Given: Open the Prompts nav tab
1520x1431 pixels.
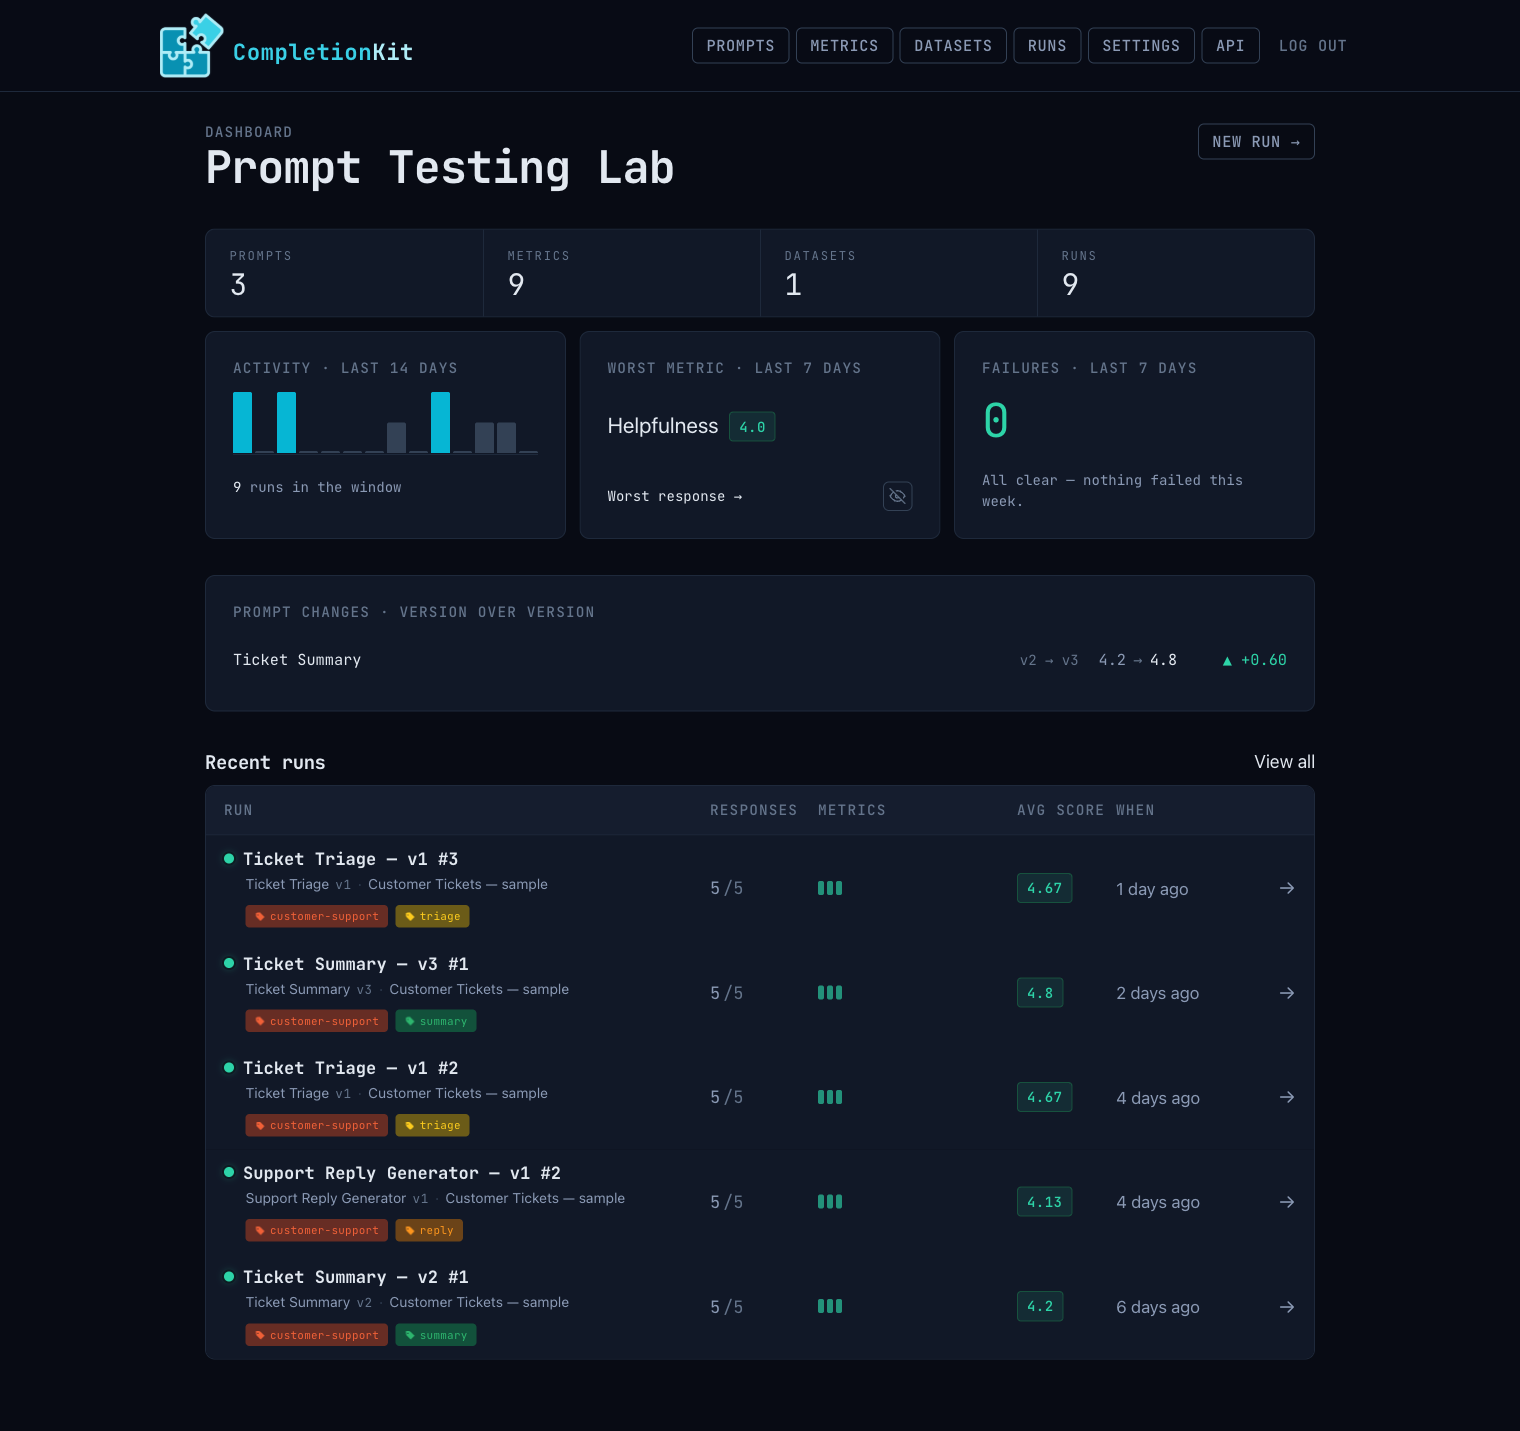Looking at the screenshot, I should pos(740,46).
